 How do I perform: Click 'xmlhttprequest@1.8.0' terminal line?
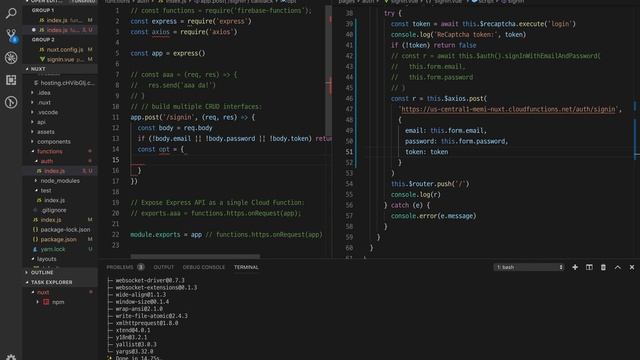click(147, 323)
